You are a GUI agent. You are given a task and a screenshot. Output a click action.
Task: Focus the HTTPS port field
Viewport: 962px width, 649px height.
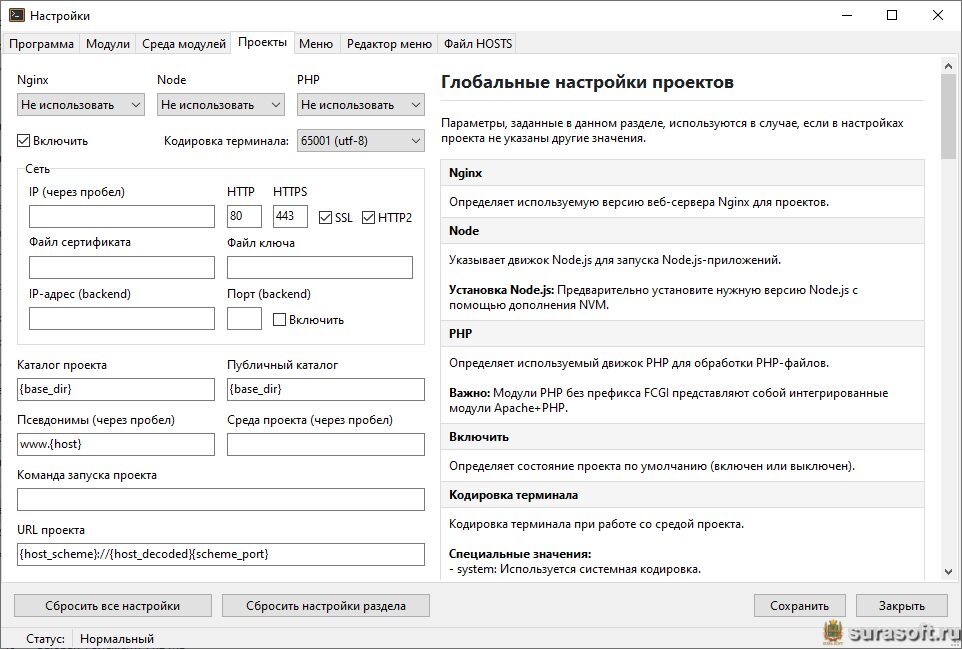point(289,217)
